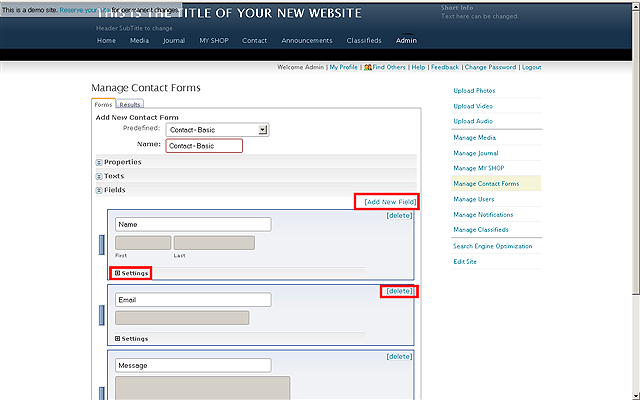The height and width of the screenshot is (400, 640).
Task: Expand the Texts section icon
Action: pos(99,176)
